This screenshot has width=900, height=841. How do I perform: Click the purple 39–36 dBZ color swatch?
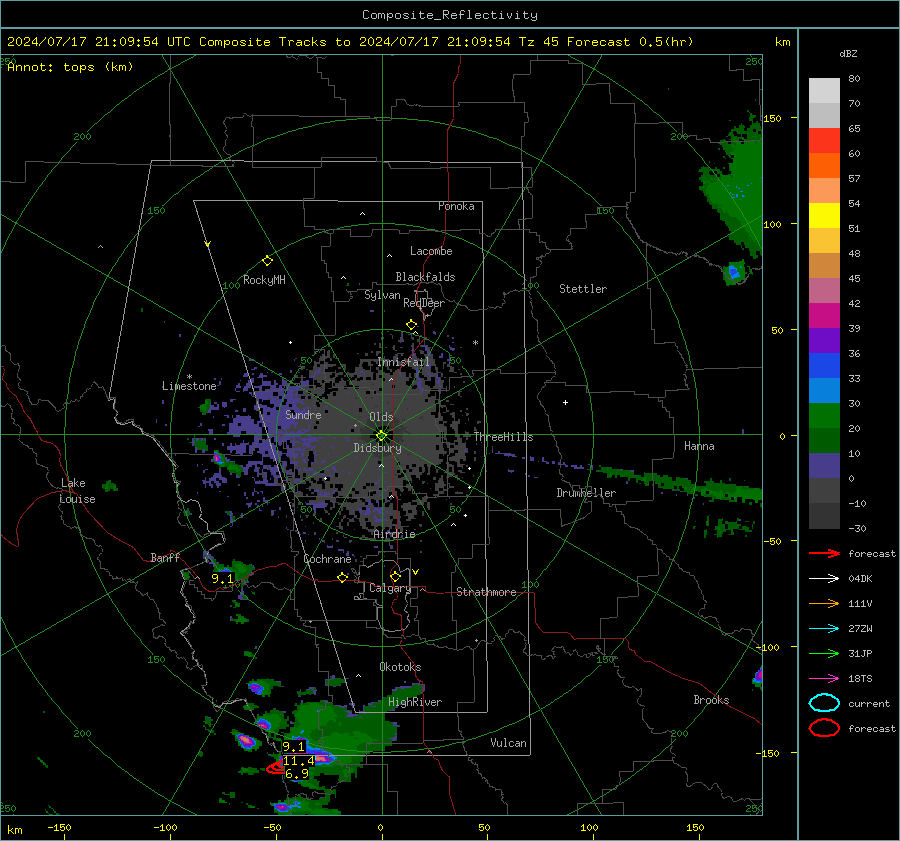pyautogui.click(x=824, y=340)
